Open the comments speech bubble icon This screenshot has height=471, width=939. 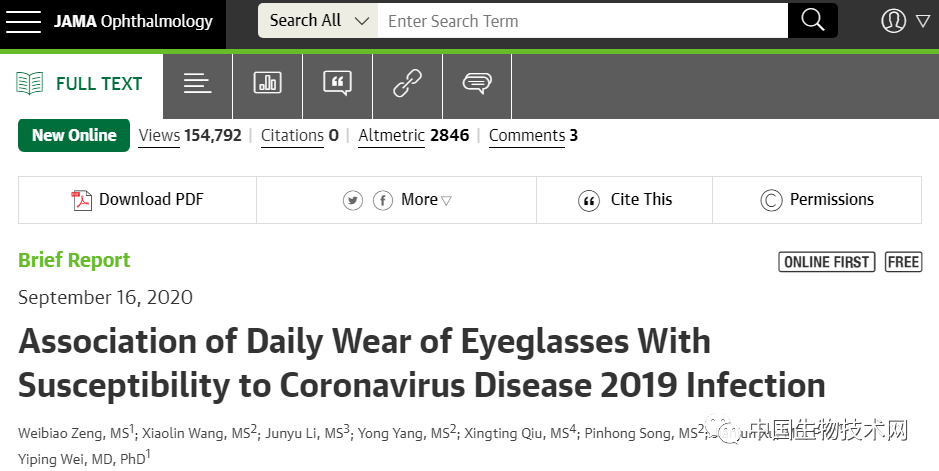[x=477, y=84]
